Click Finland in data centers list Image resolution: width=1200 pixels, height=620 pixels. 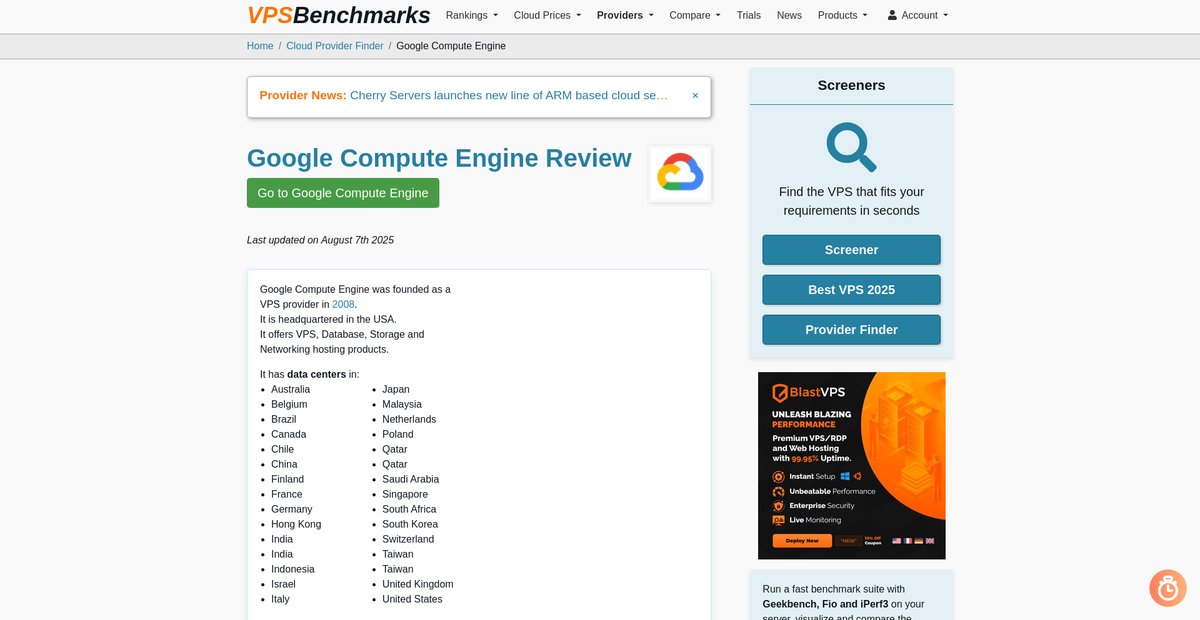pyautogui.click(x=288, y=479)
